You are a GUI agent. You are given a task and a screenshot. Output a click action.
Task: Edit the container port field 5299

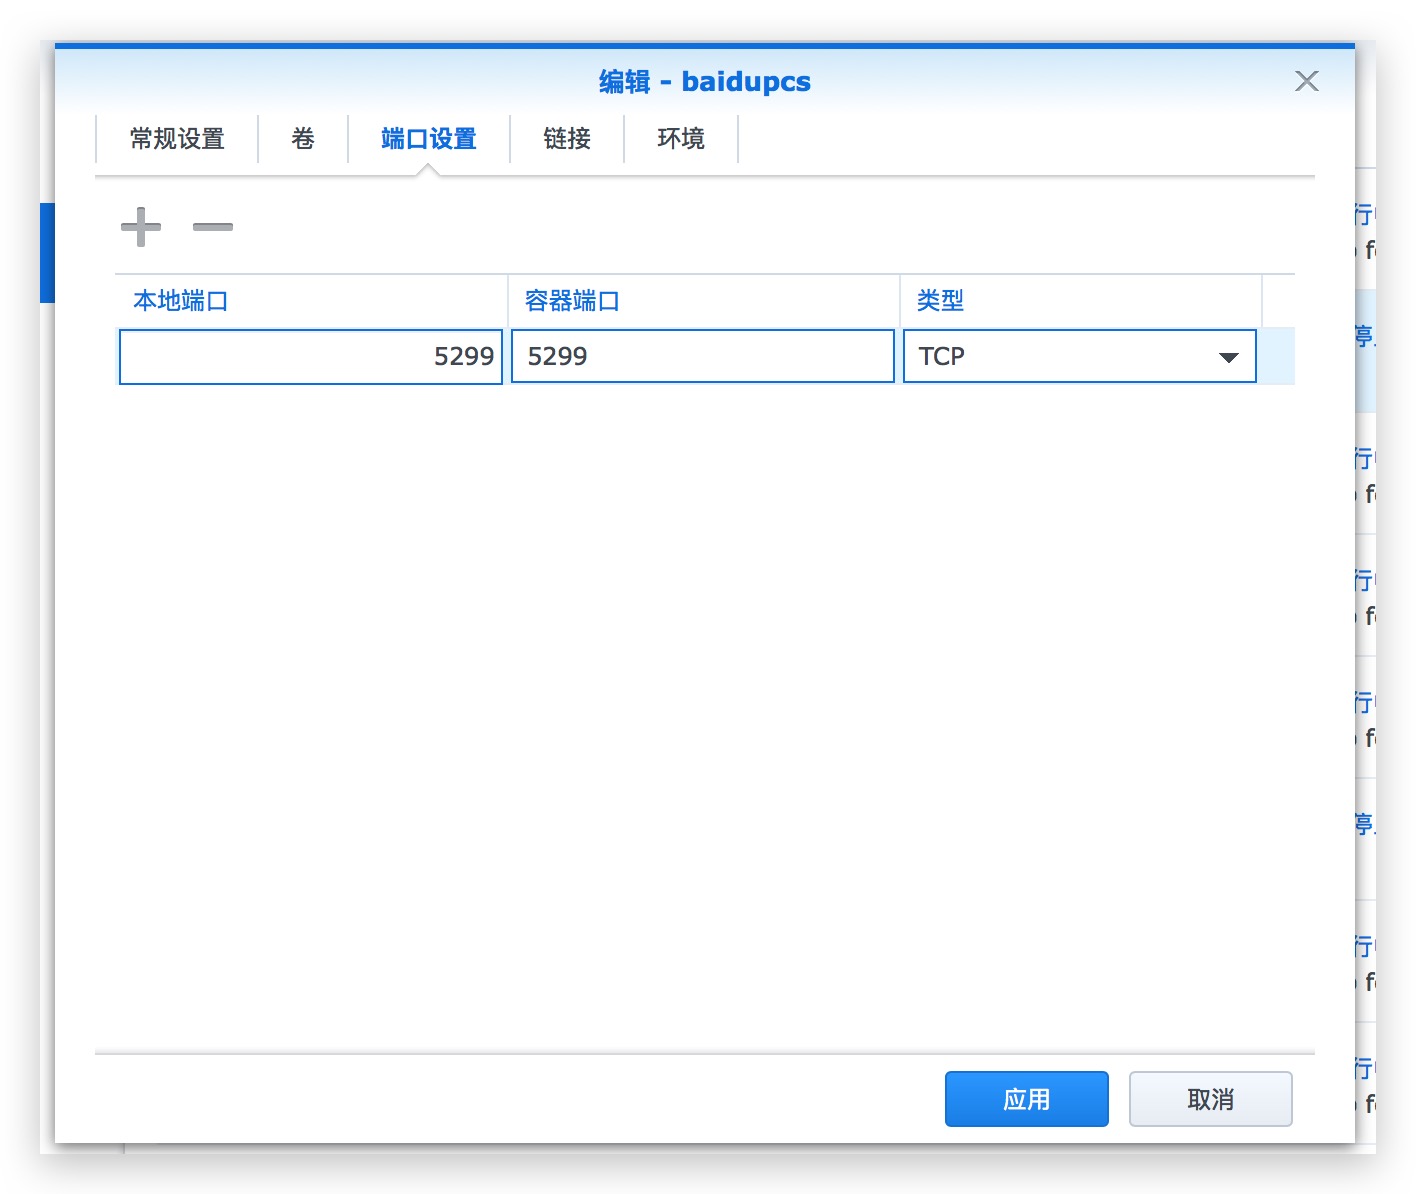tap(703, 356)
